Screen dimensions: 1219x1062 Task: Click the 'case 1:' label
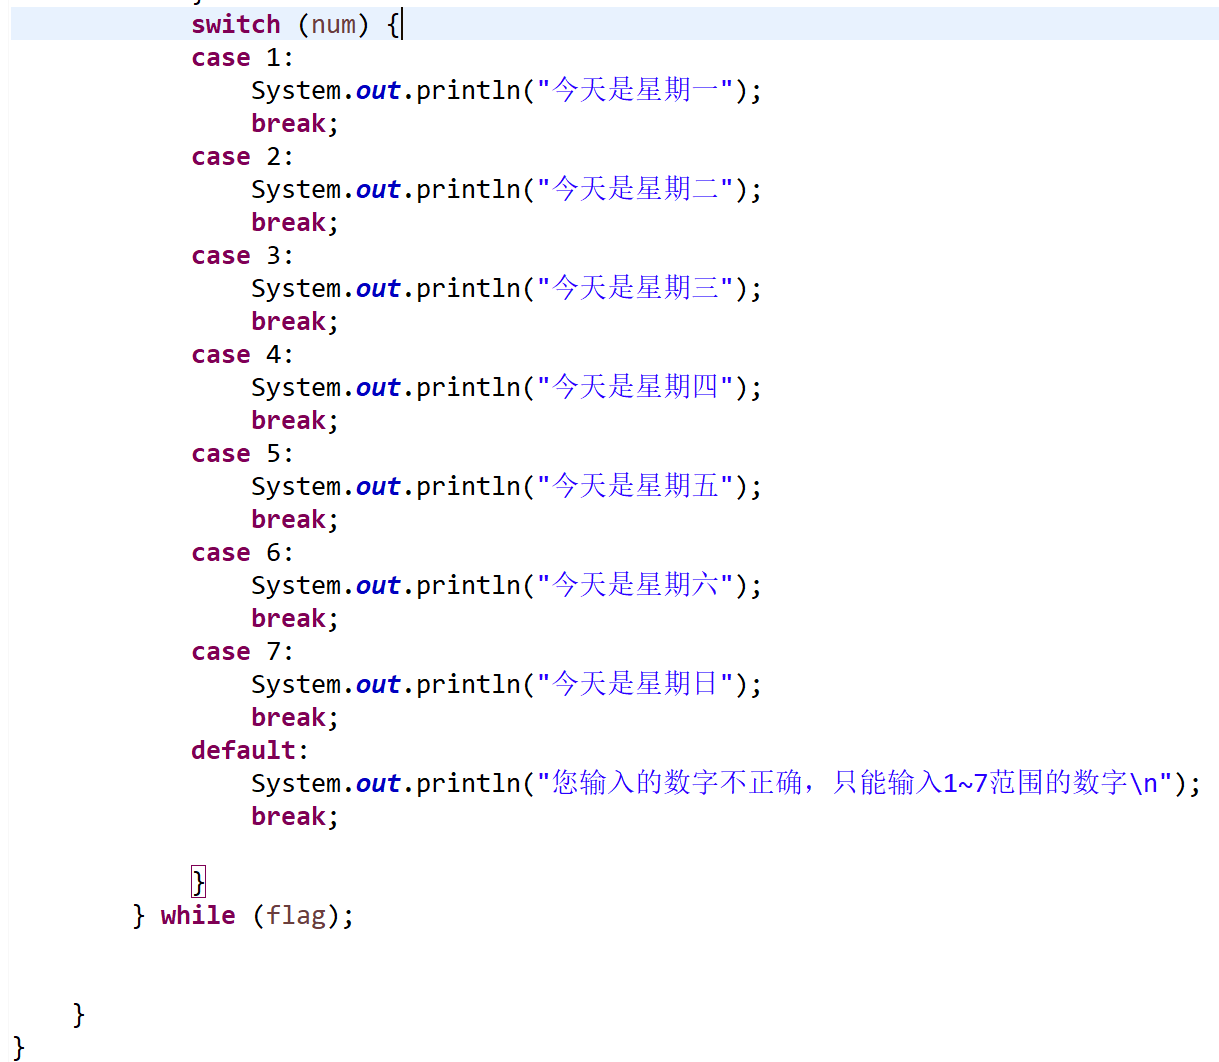click(x=242, y=57)
